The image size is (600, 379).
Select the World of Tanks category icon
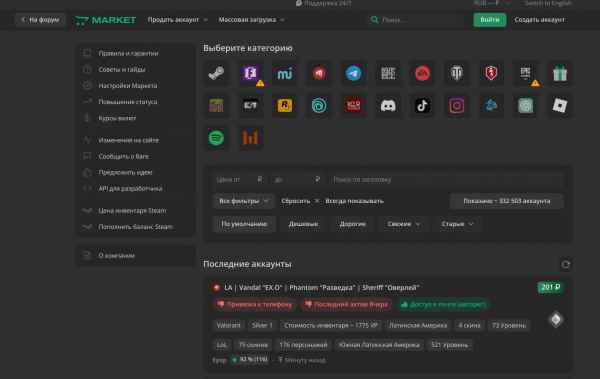coord(457,73)
